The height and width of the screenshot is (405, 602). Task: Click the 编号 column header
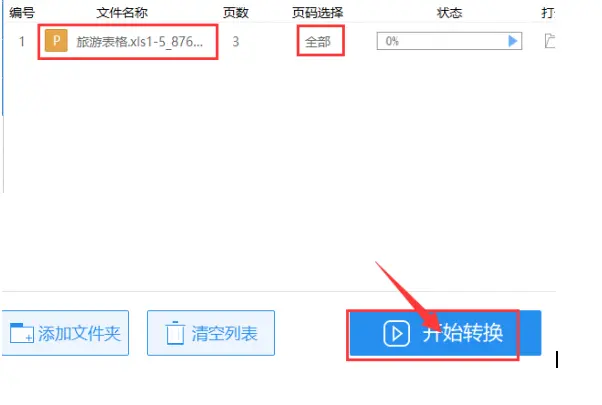22,13
